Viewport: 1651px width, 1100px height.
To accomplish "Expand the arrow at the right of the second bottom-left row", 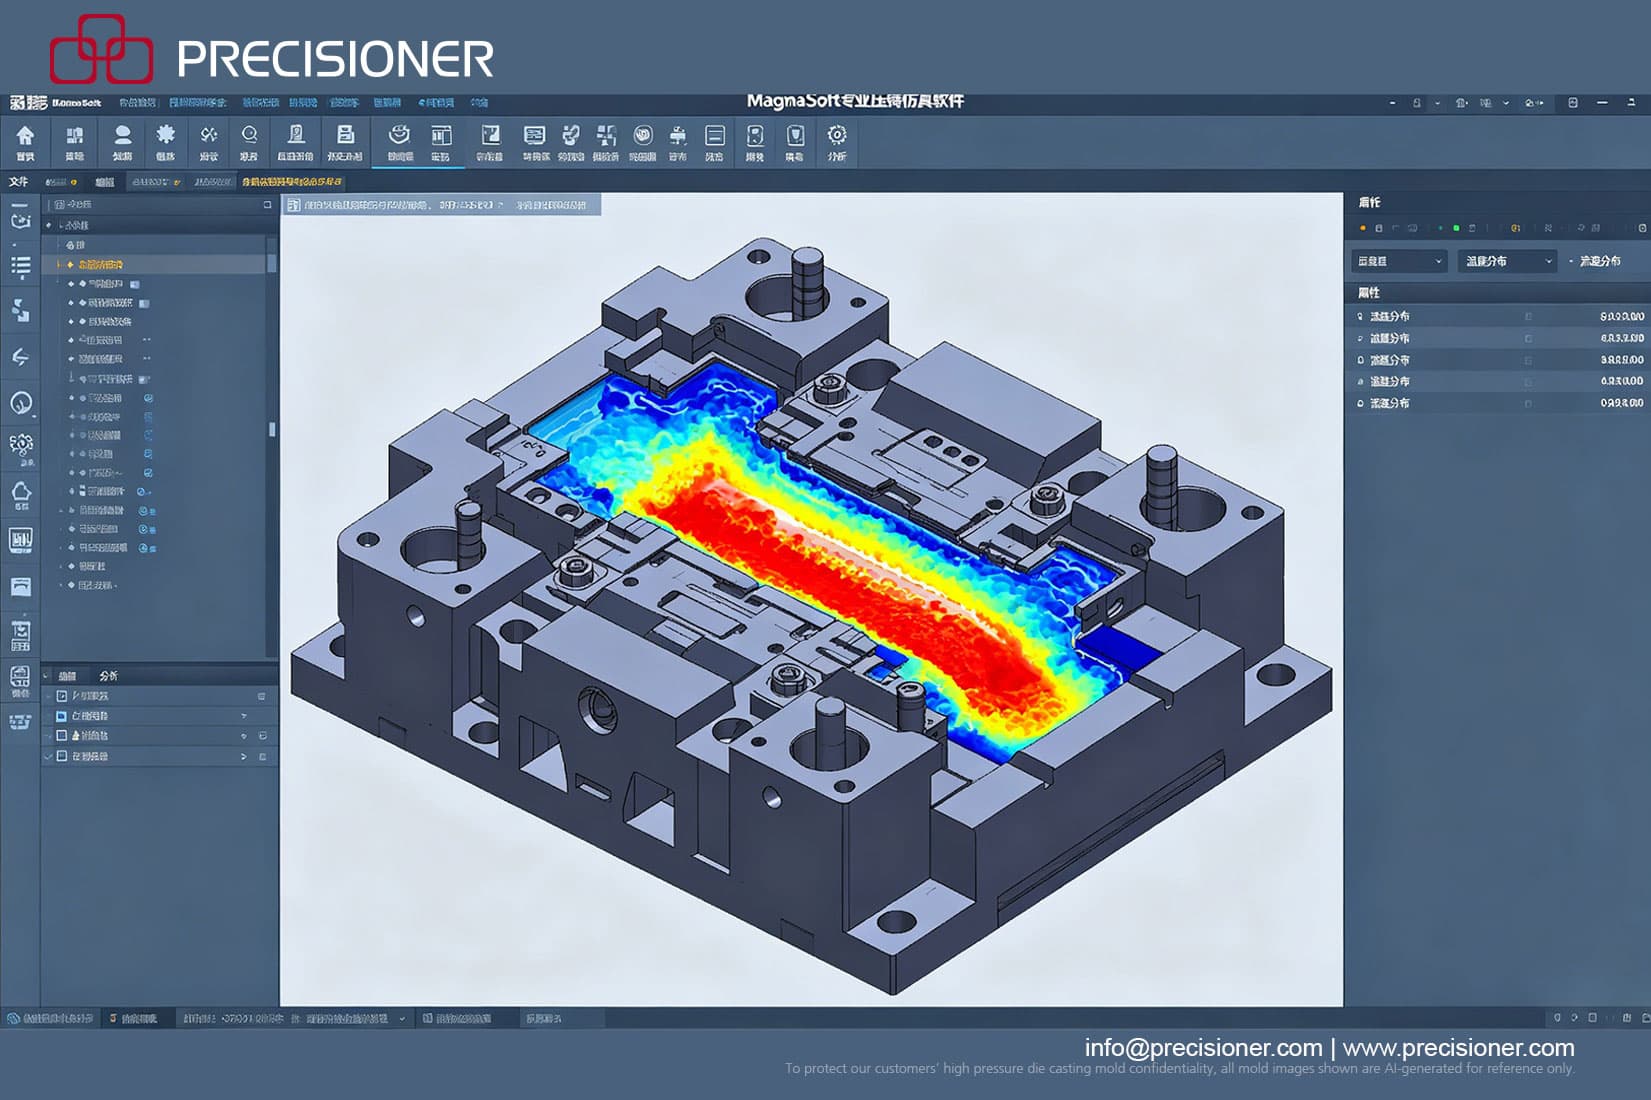I will click(243, 716).
